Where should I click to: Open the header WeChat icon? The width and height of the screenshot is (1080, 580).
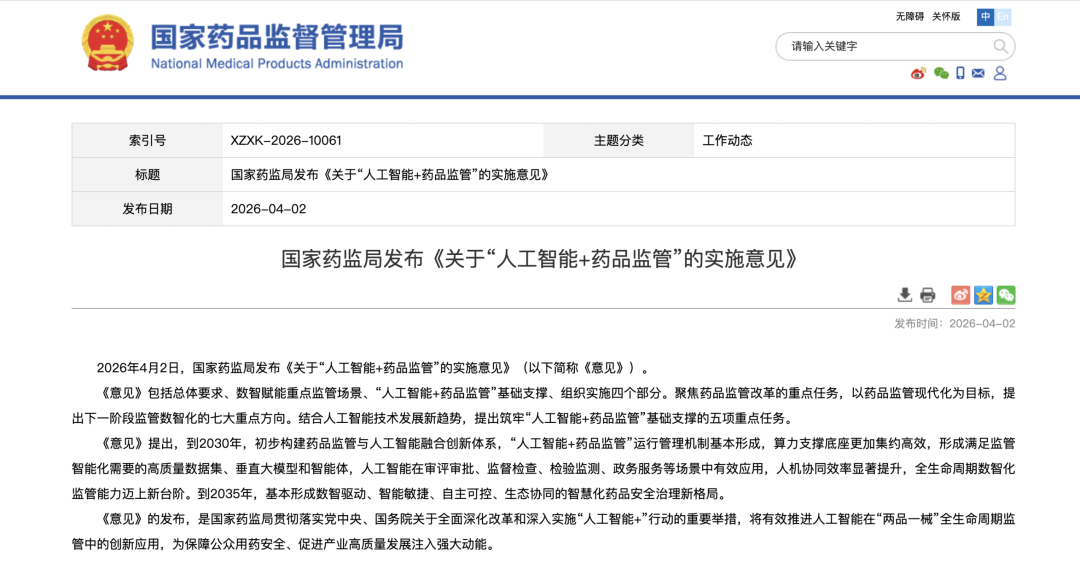point(940,73)
